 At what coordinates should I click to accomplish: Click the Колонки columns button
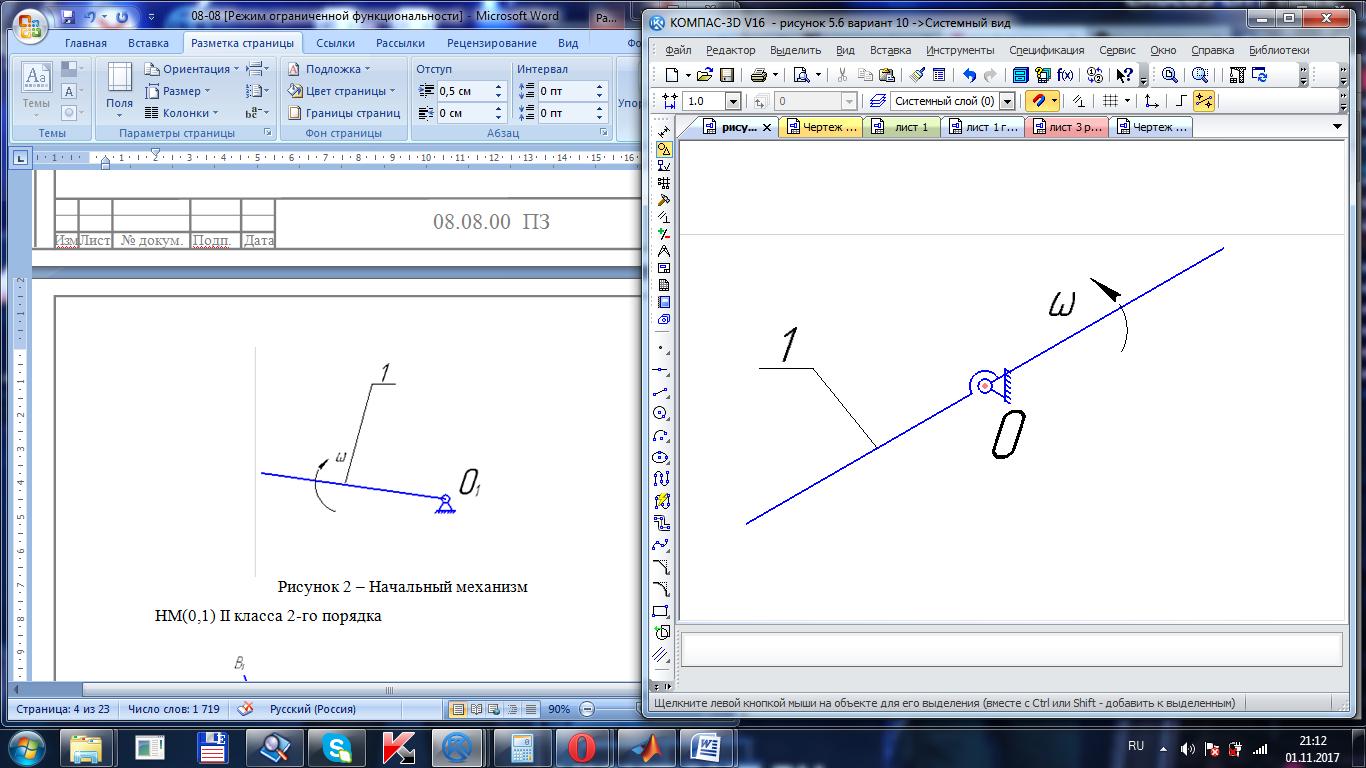tap(180, 113)
